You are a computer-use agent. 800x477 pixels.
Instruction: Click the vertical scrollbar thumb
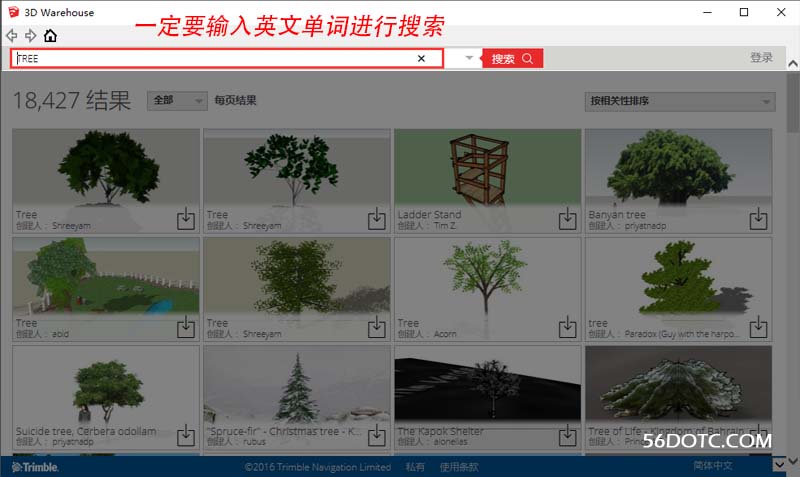point(793,102)
